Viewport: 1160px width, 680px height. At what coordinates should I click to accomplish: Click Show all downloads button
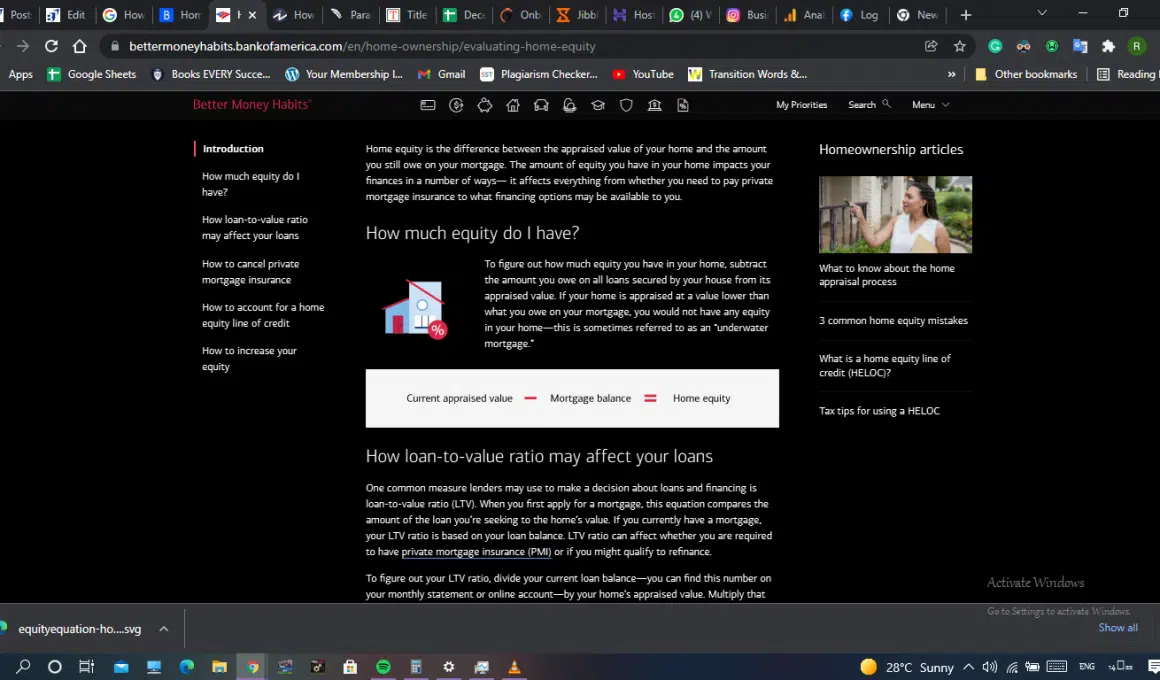1117,628
